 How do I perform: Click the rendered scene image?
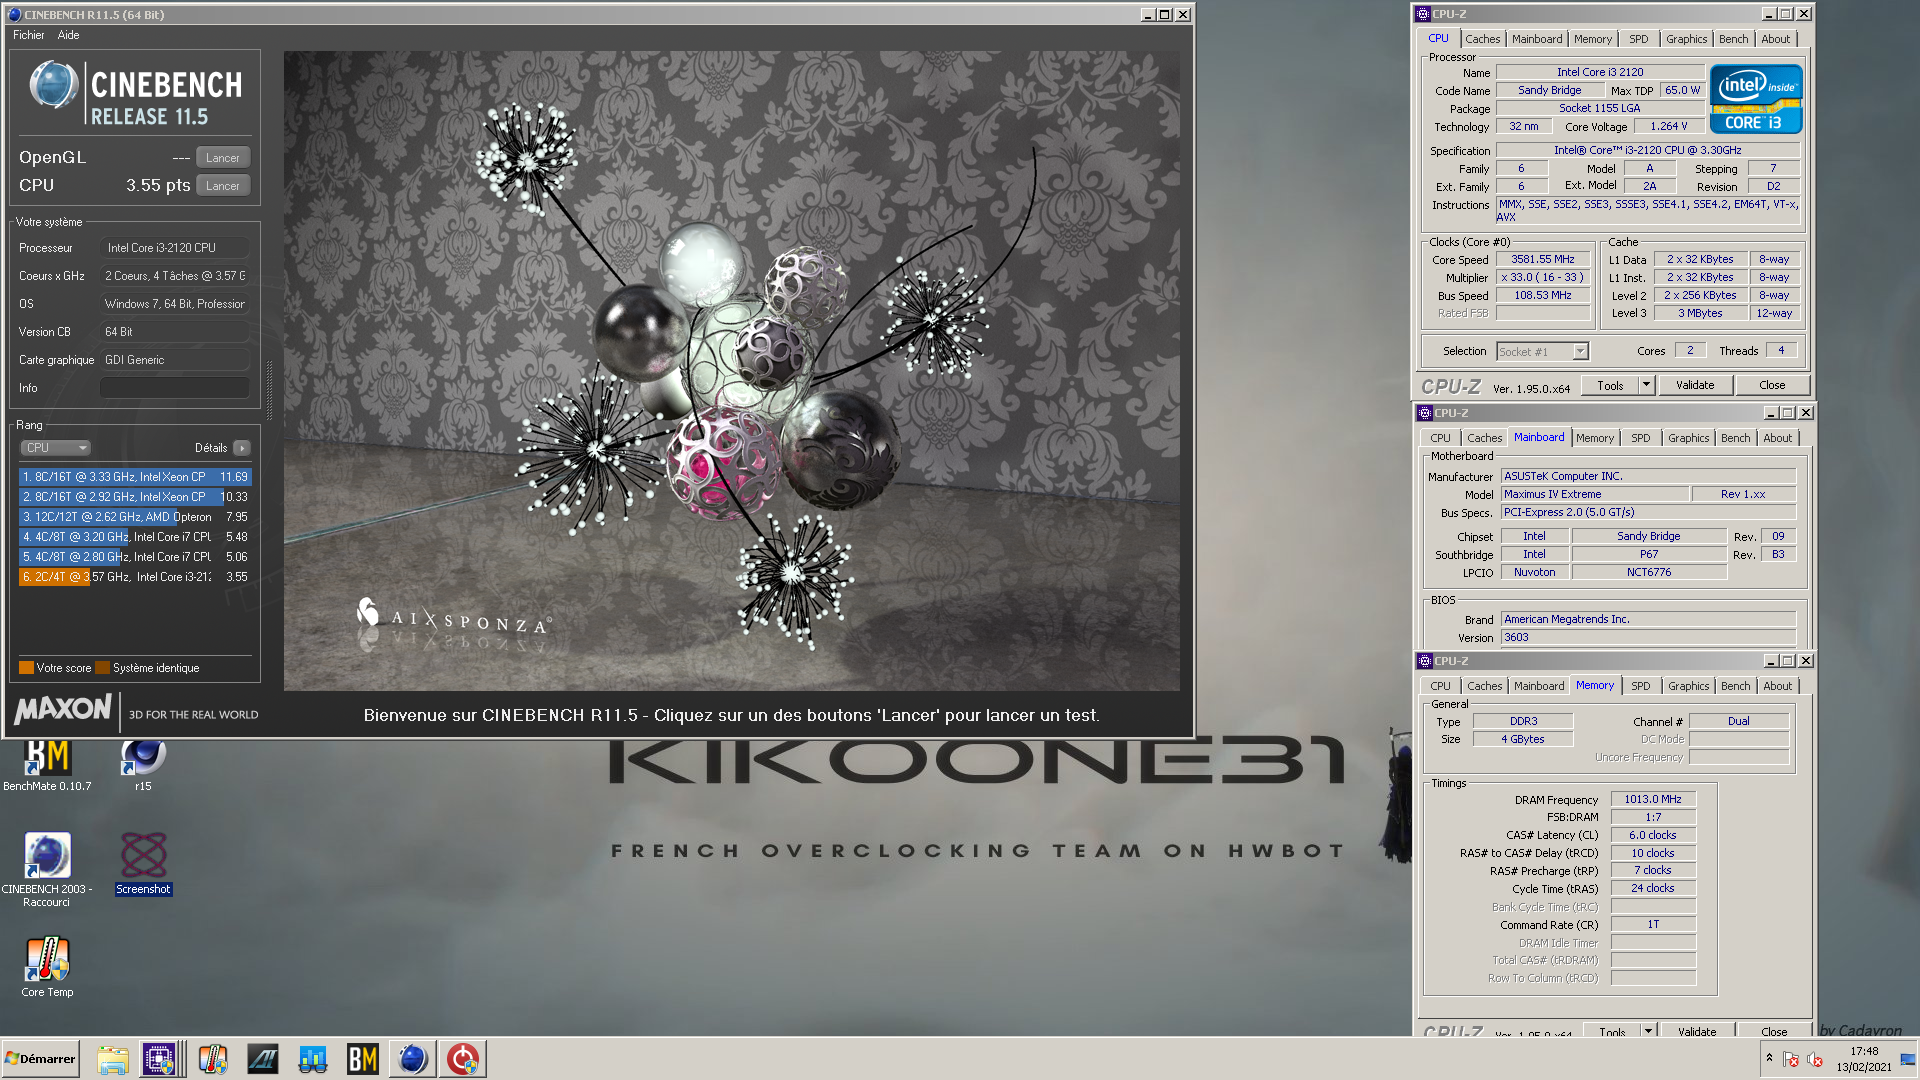tap(731, 371)
